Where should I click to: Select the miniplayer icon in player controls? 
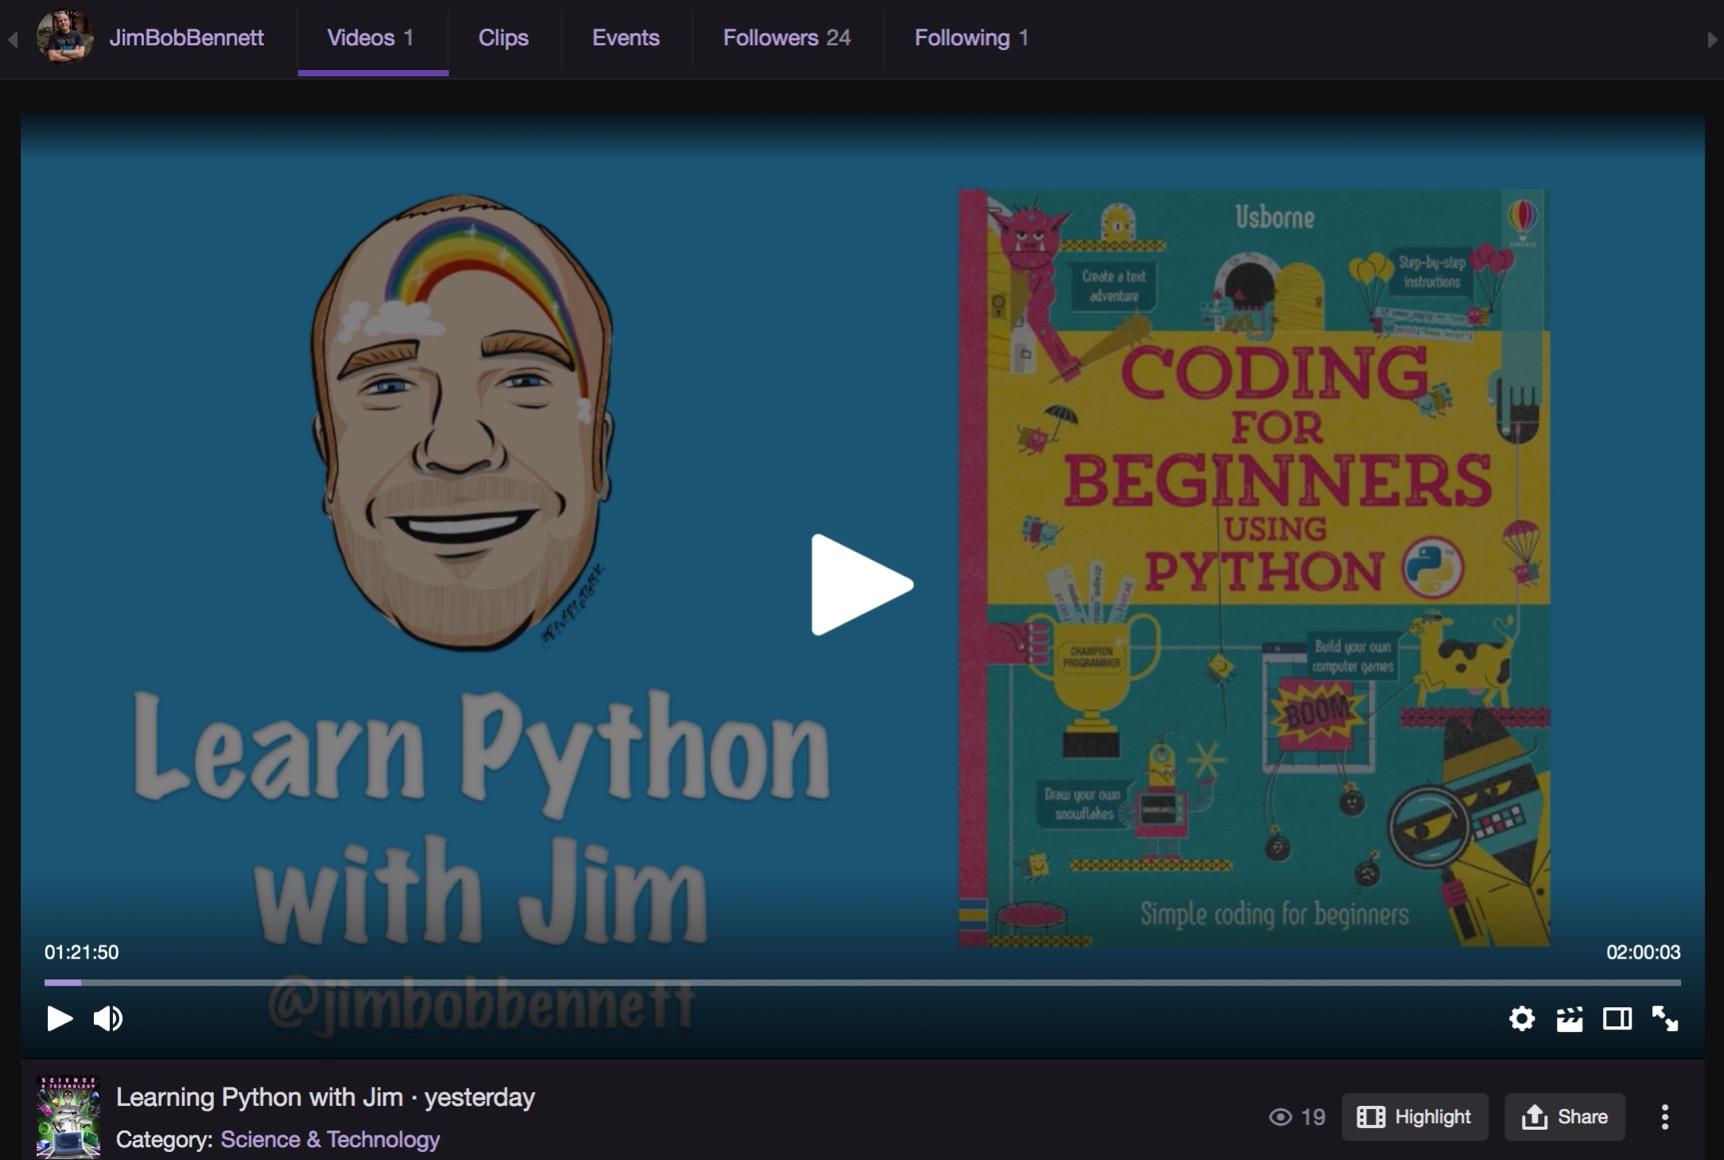coord(1568,1019)
